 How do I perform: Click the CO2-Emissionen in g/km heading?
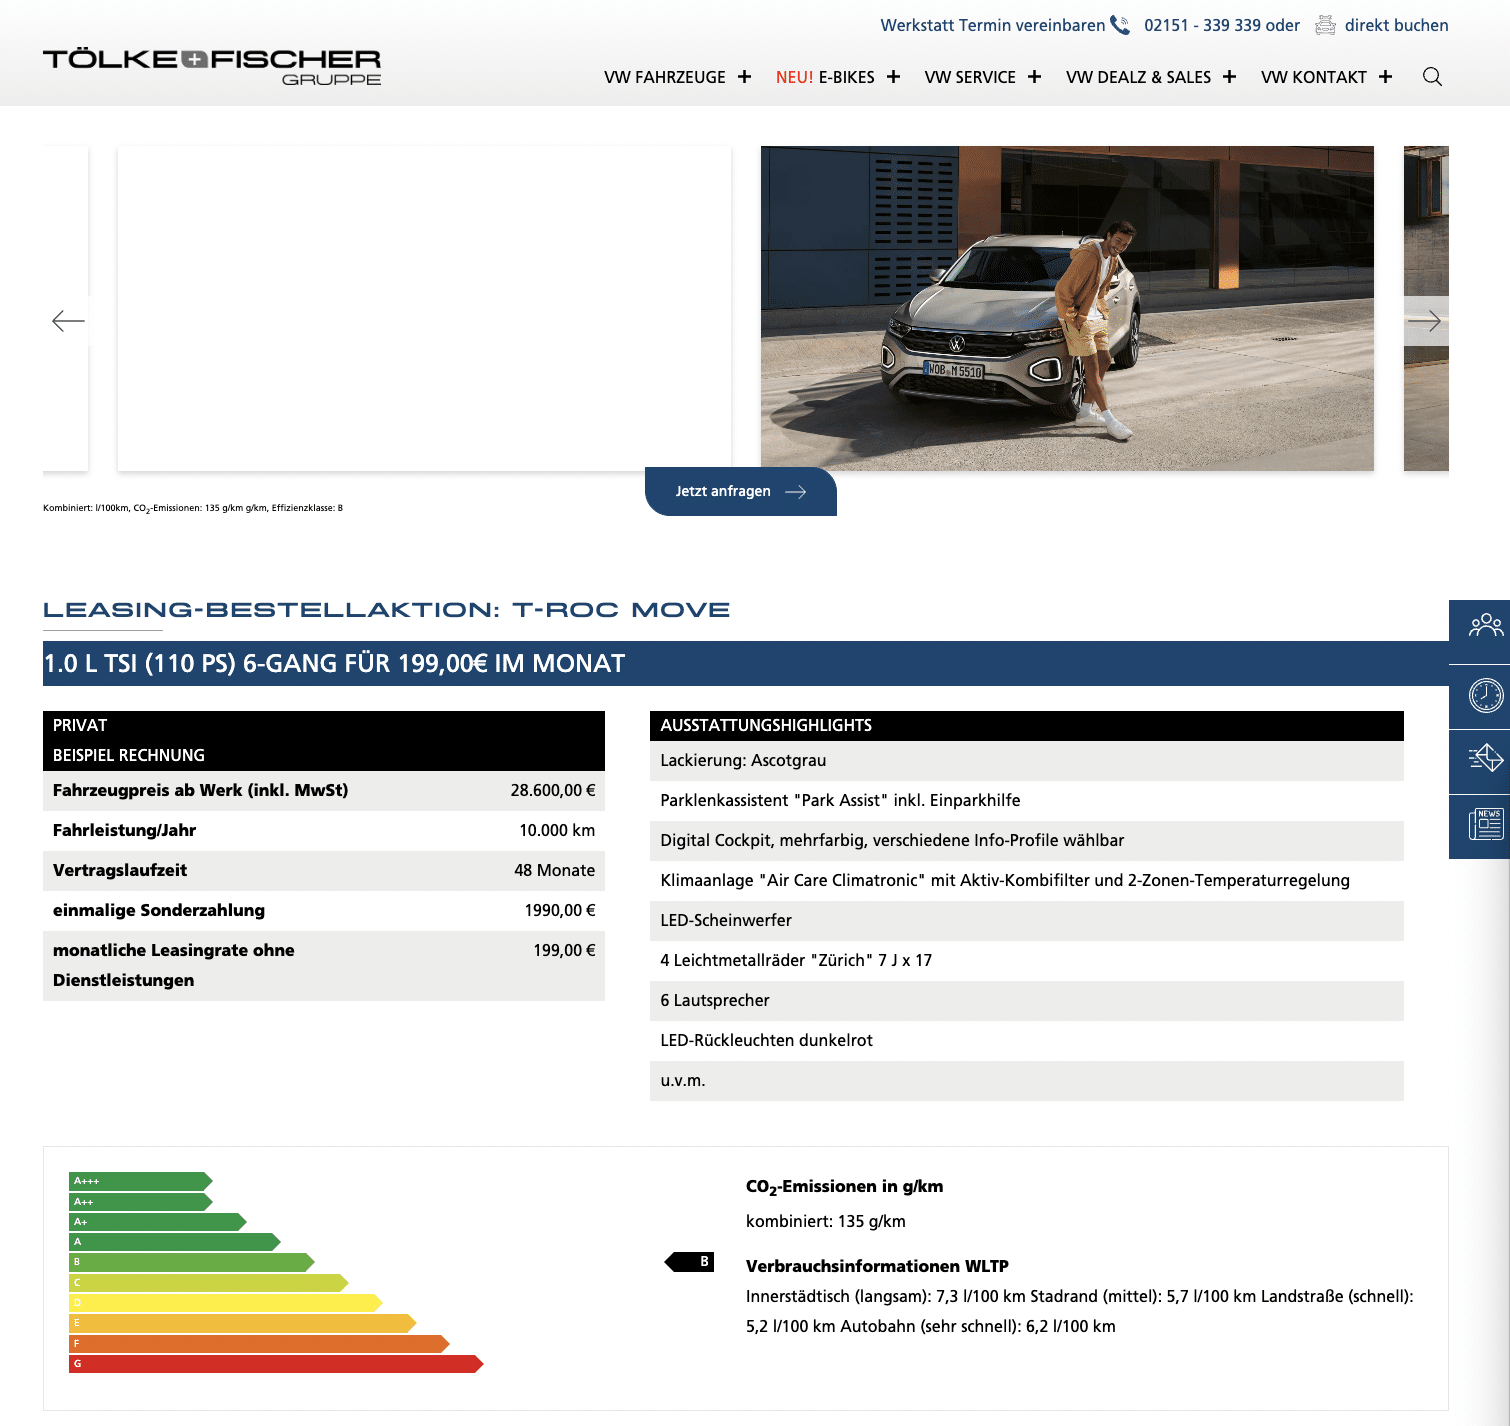845,1187
